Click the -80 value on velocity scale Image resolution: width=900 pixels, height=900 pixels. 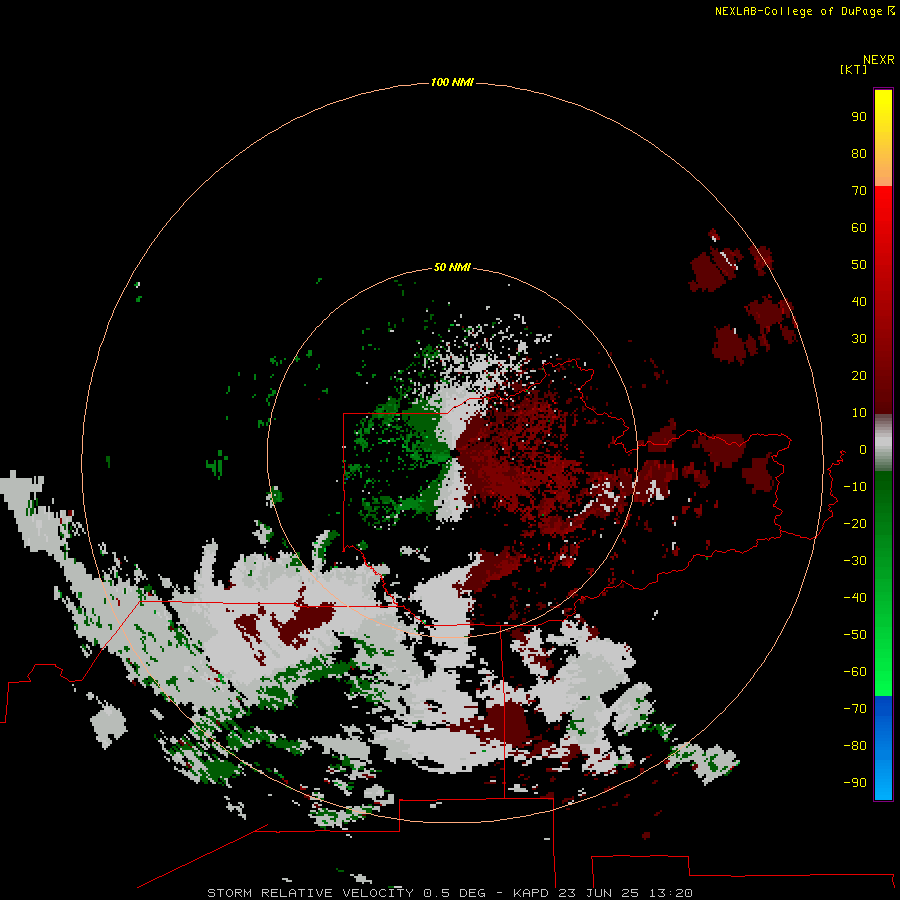[x=855, y=746]
